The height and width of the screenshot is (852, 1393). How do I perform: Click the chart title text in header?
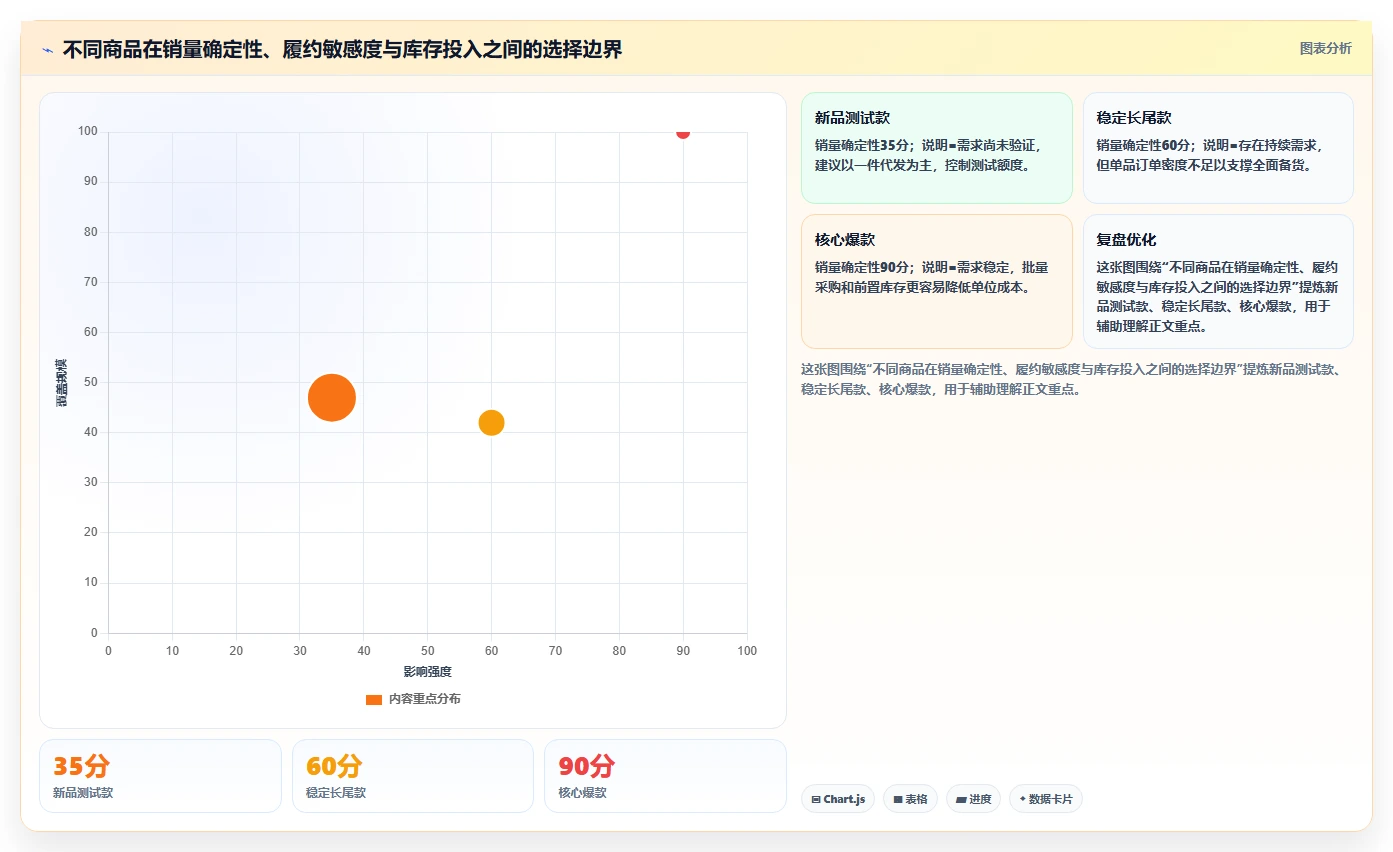342,49
